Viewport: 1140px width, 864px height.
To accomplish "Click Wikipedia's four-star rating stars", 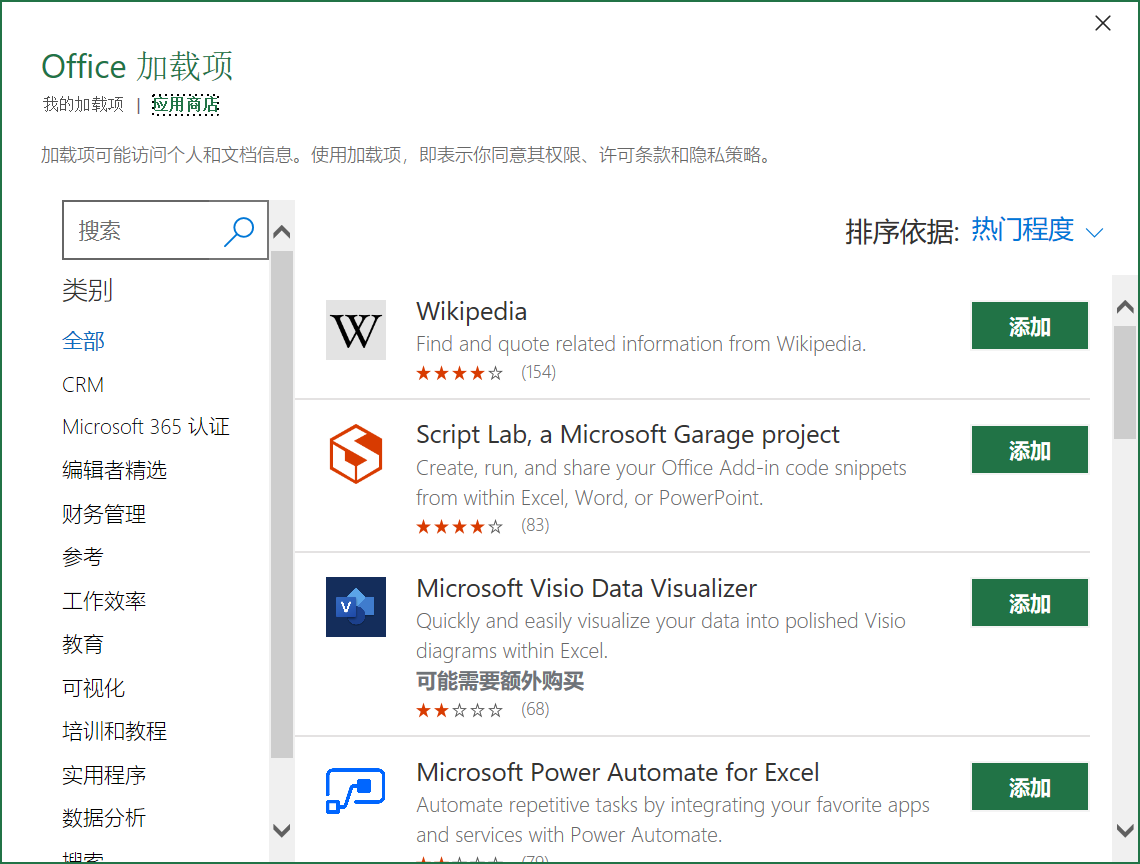I will click(x=459, y=372).
